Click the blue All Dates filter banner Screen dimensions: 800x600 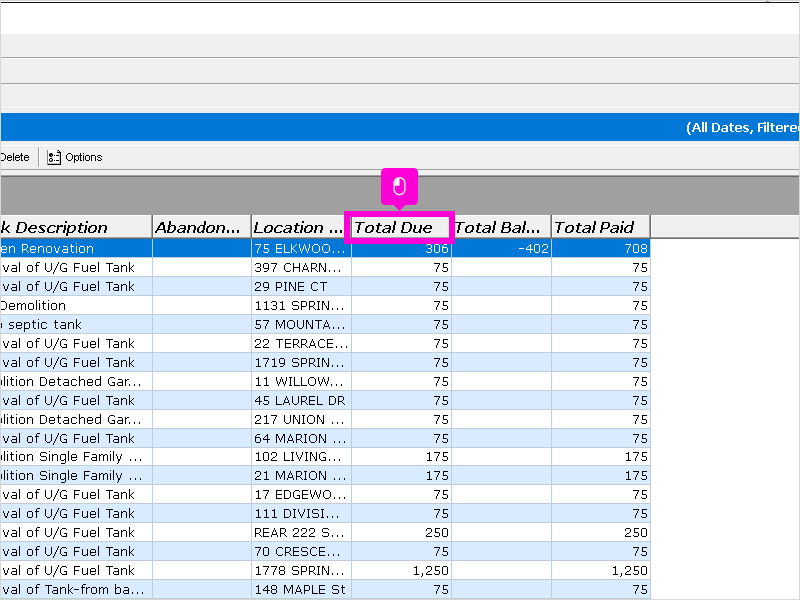[x=400, y=127]
